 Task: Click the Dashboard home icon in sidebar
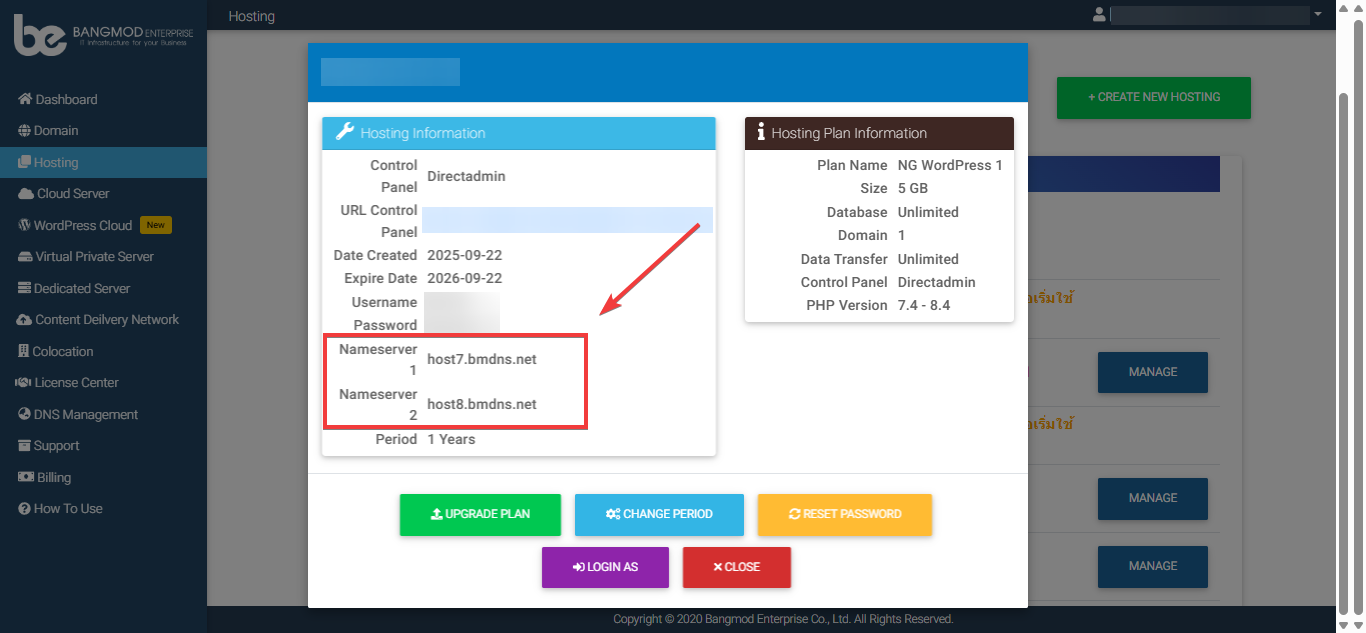pyautogui.click(x=25, y=99)
